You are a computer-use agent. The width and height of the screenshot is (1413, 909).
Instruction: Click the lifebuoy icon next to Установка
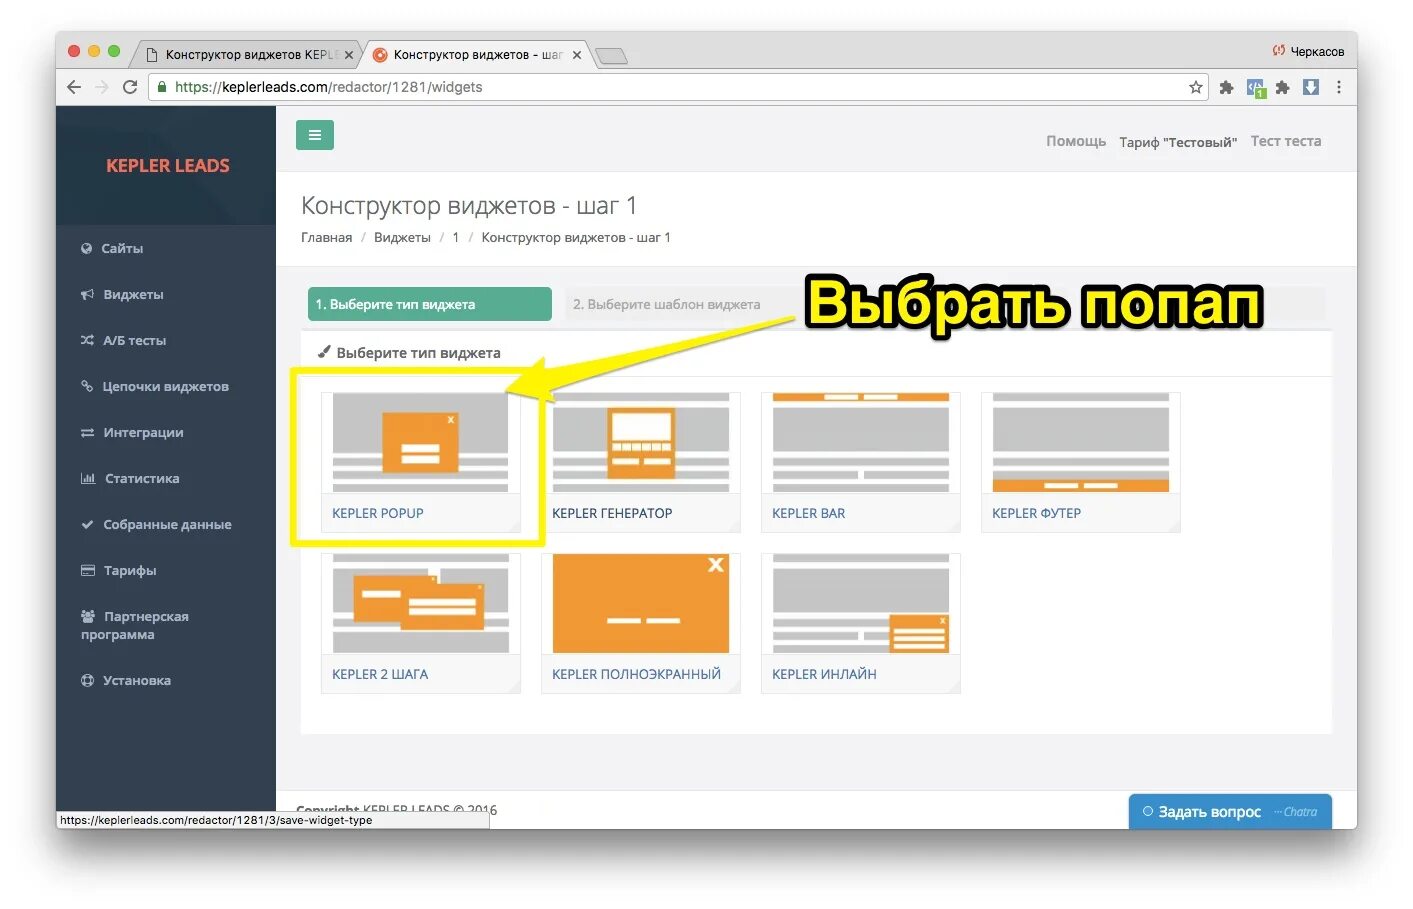(x=87, y=680)
